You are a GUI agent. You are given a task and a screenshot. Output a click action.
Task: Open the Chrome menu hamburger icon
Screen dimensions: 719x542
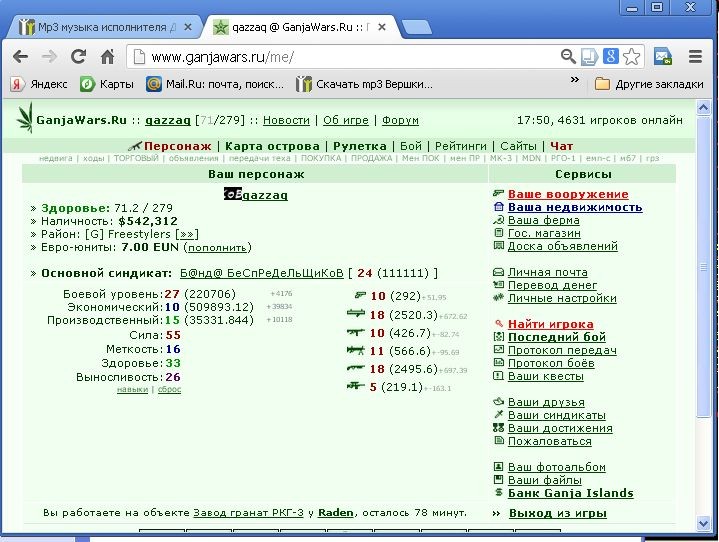point(695,56)
